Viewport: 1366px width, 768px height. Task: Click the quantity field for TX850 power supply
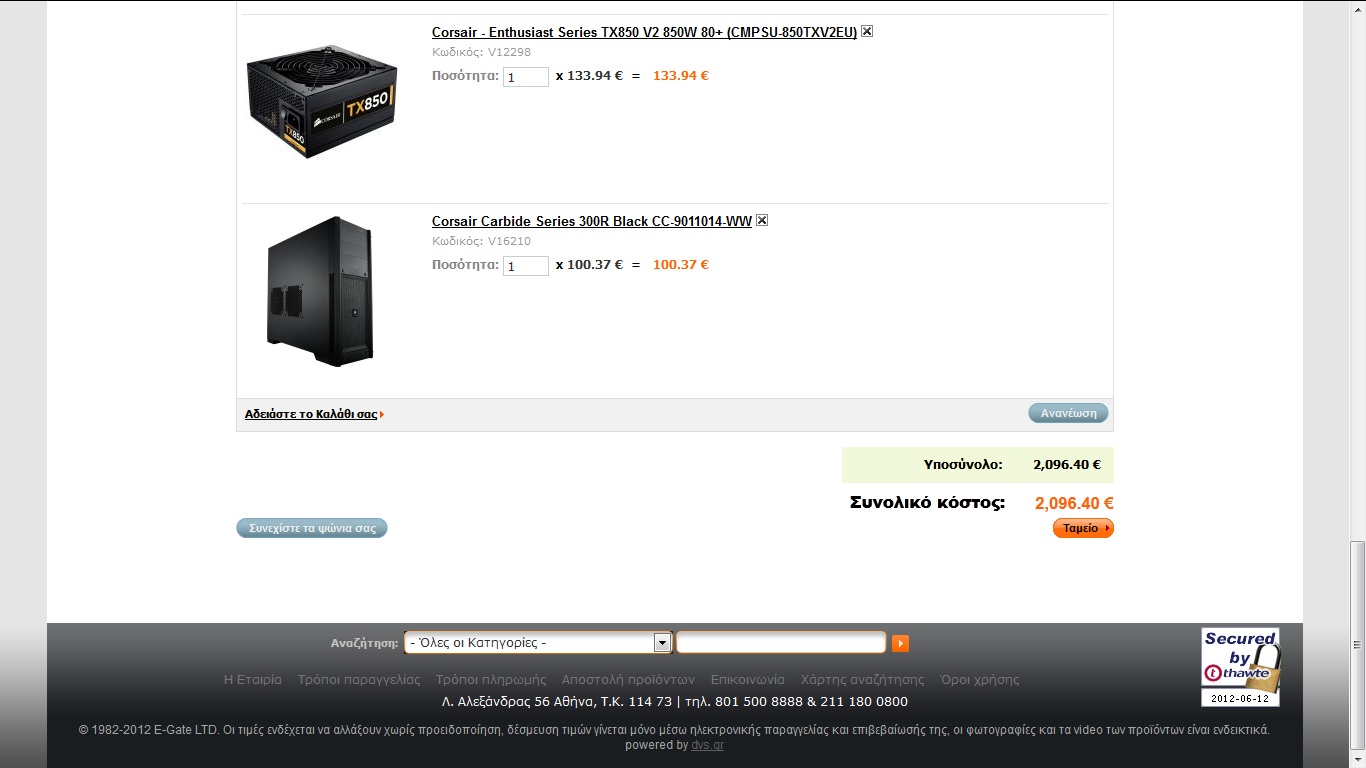[525, 77]
